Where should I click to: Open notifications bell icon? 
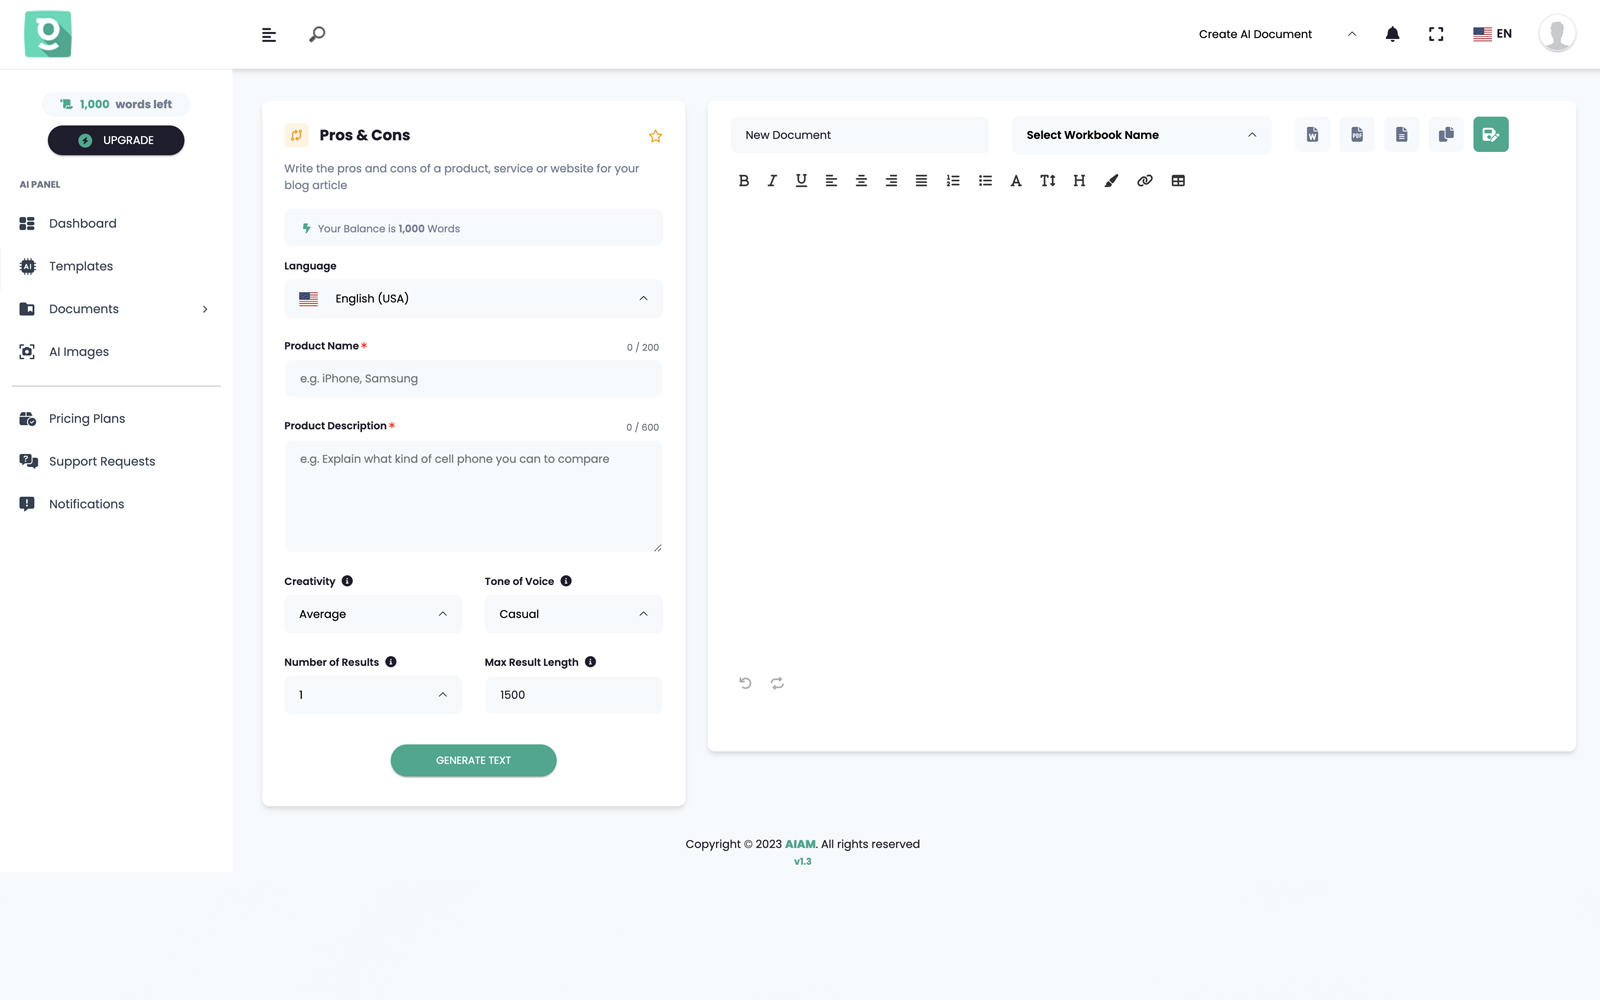(x=1392, y=33)
